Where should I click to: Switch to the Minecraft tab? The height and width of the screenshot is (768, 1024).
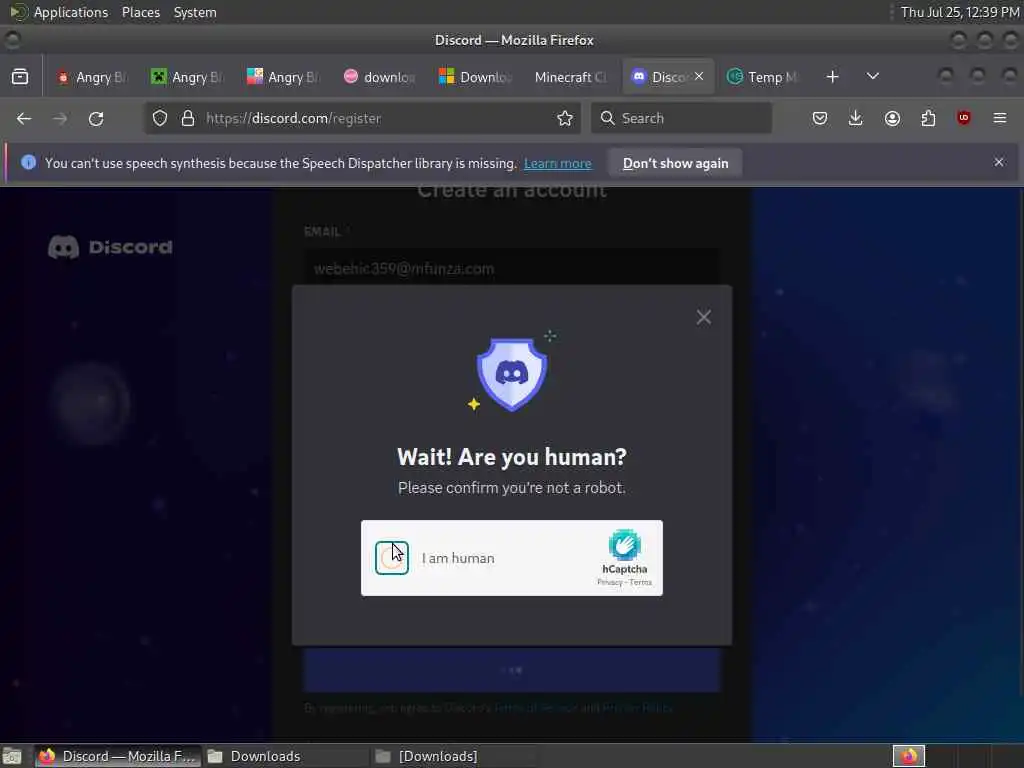(x=571, y=77)
